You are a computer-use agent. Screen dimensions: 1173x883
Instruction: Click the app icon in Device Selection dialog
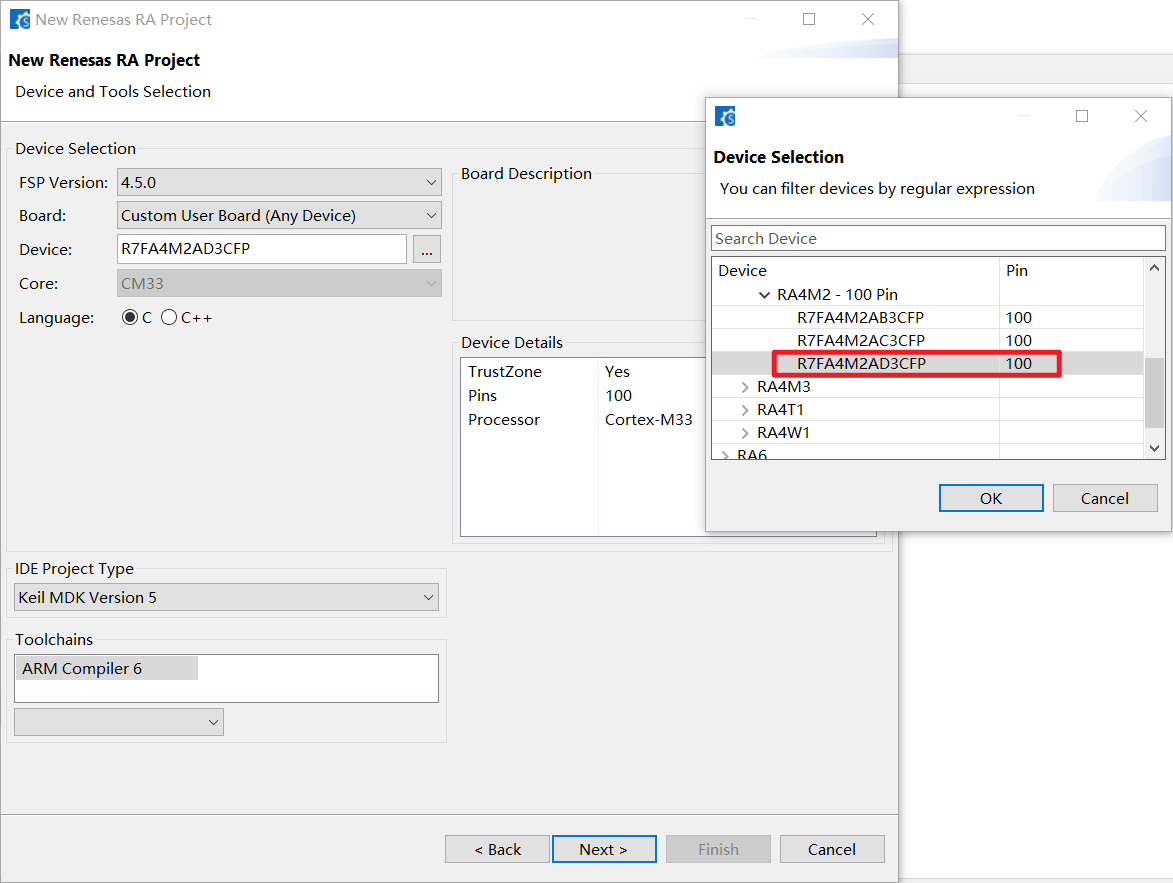coord(725,116)
